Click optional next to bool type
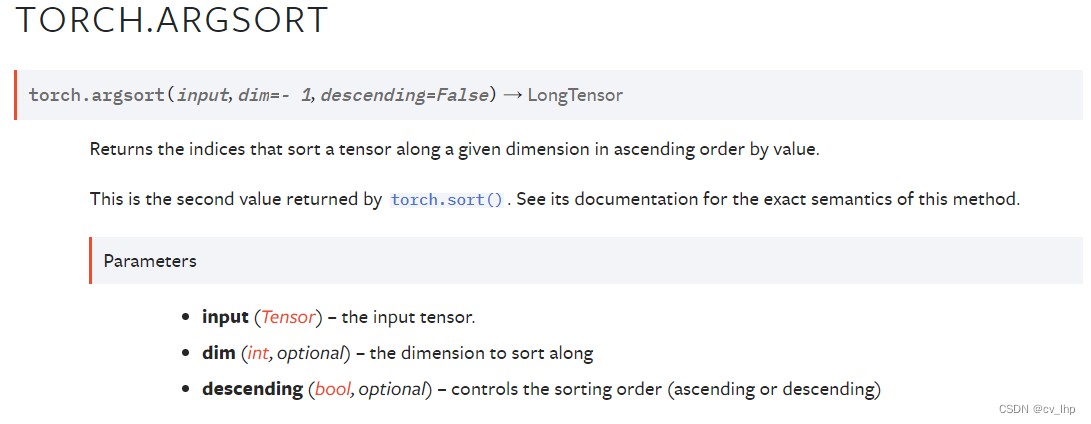The image size is (1091, 424). tap(392, 389)
